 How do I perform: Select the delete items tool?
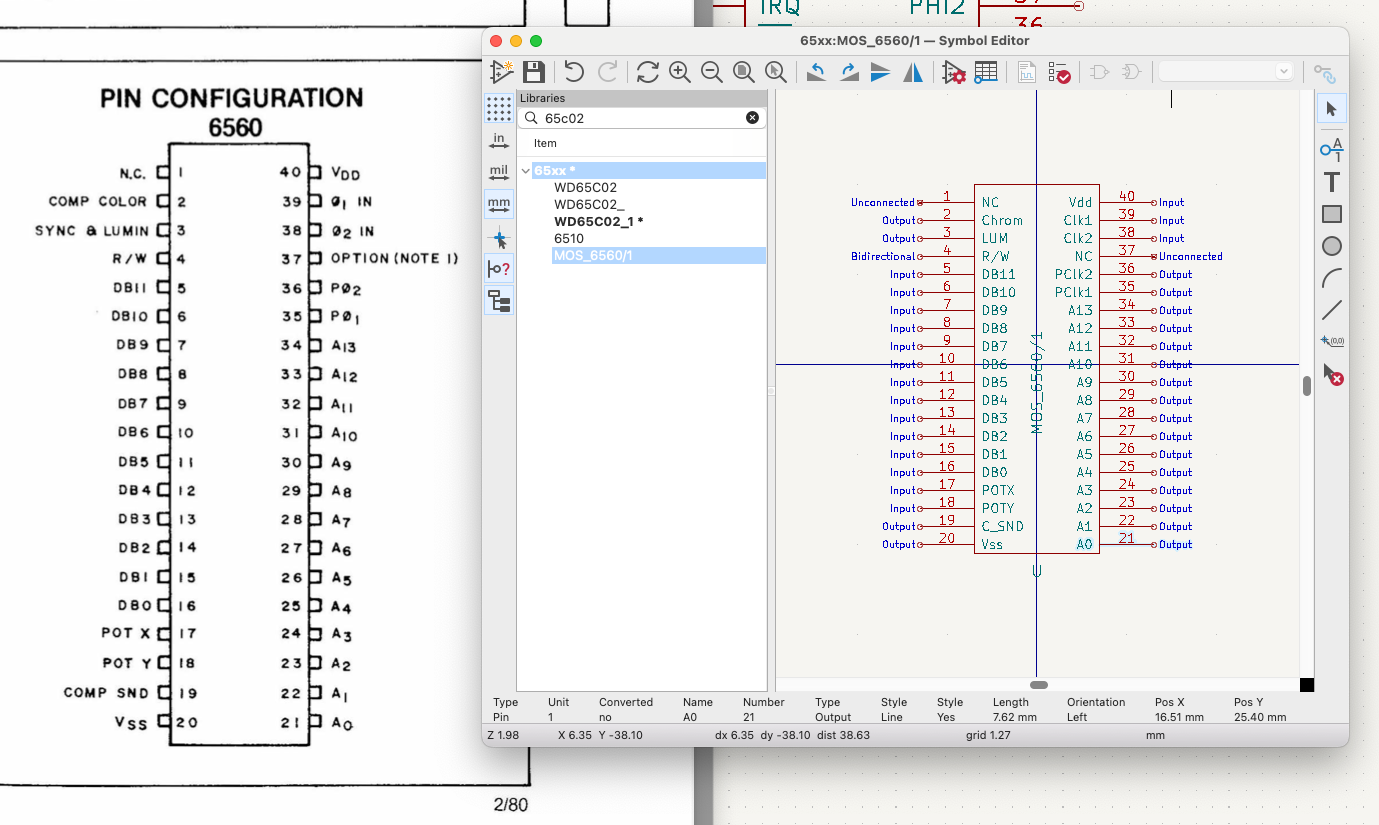(1331, 375)
